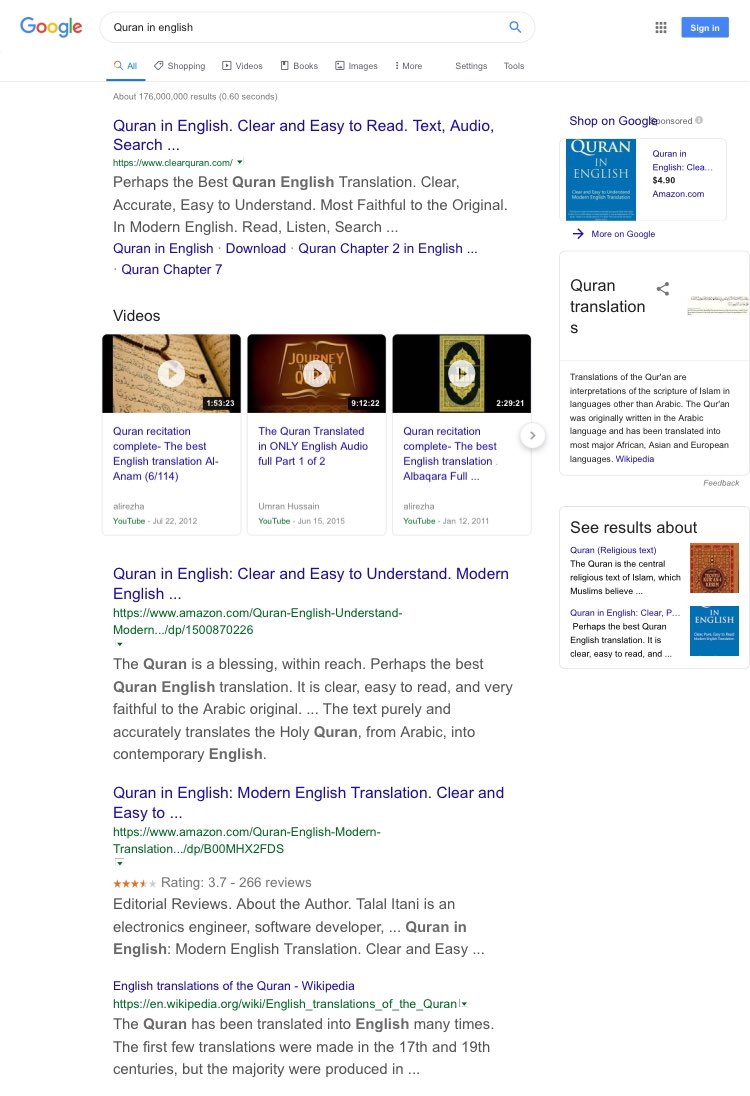750x1096 pixels.
Task: Expand dropdown arrow under Amazon dp/B00MHX2FDS URL
Action: click(120, 863)
